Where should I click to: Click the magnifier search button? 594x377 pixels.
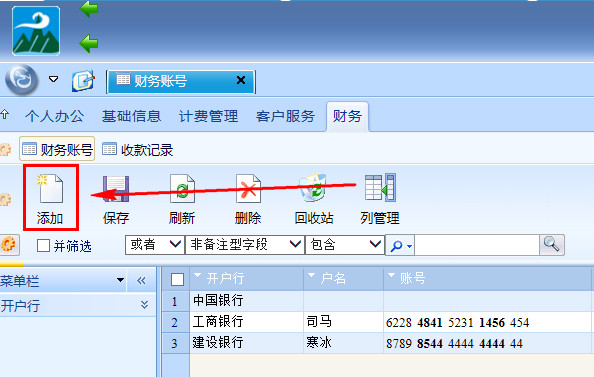552,244
